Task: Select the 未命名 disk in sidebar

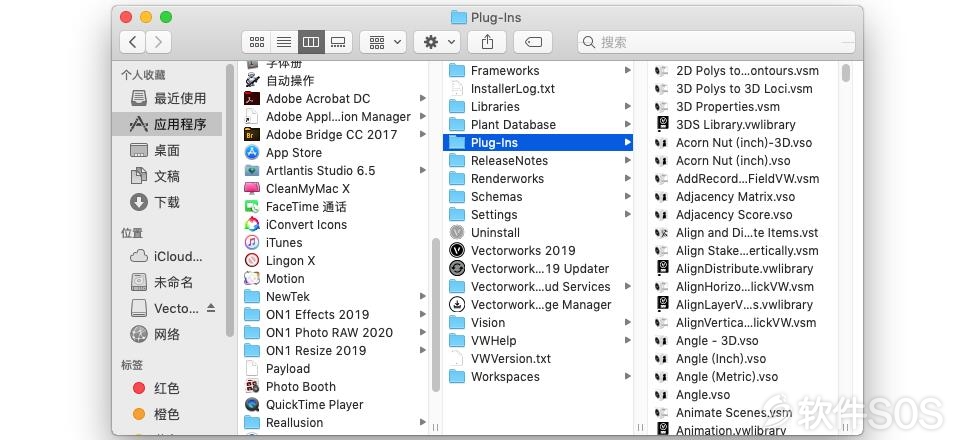Action: pos(169,282)
